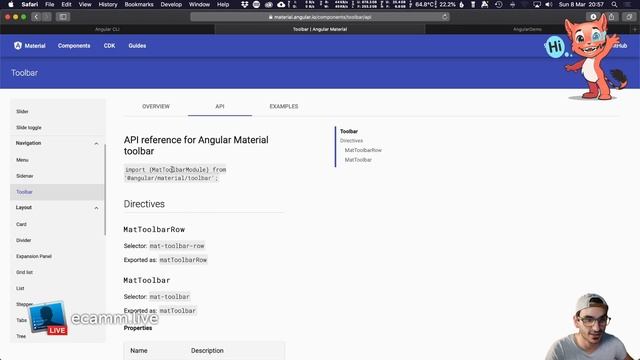Go forward with Safari forward arrow
Viewport: 640px width, 360px height.
[46, 17]
